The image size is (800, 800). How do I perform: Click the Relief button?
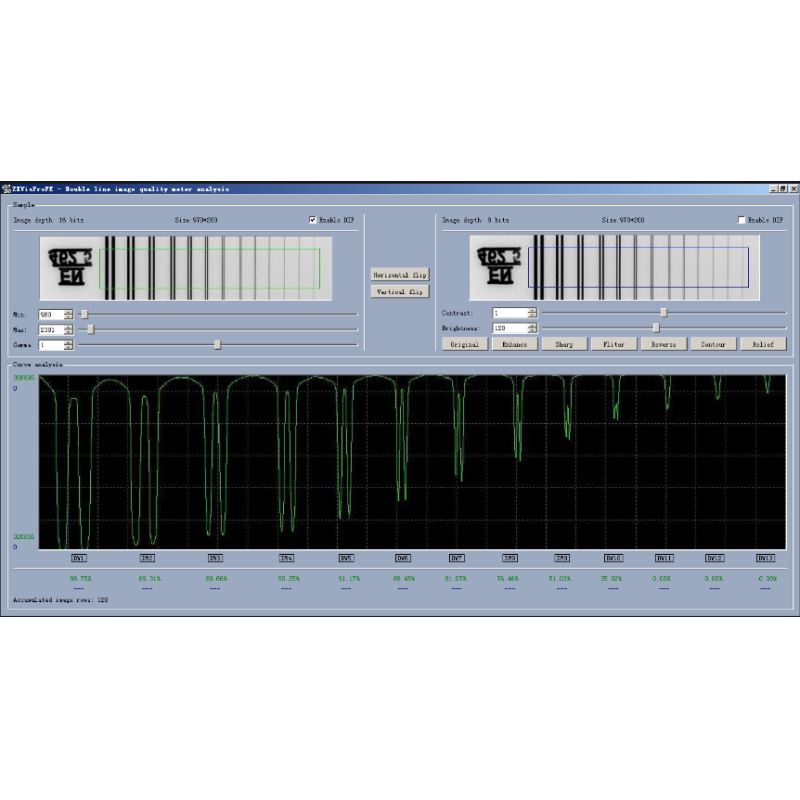tap(763, 344)
